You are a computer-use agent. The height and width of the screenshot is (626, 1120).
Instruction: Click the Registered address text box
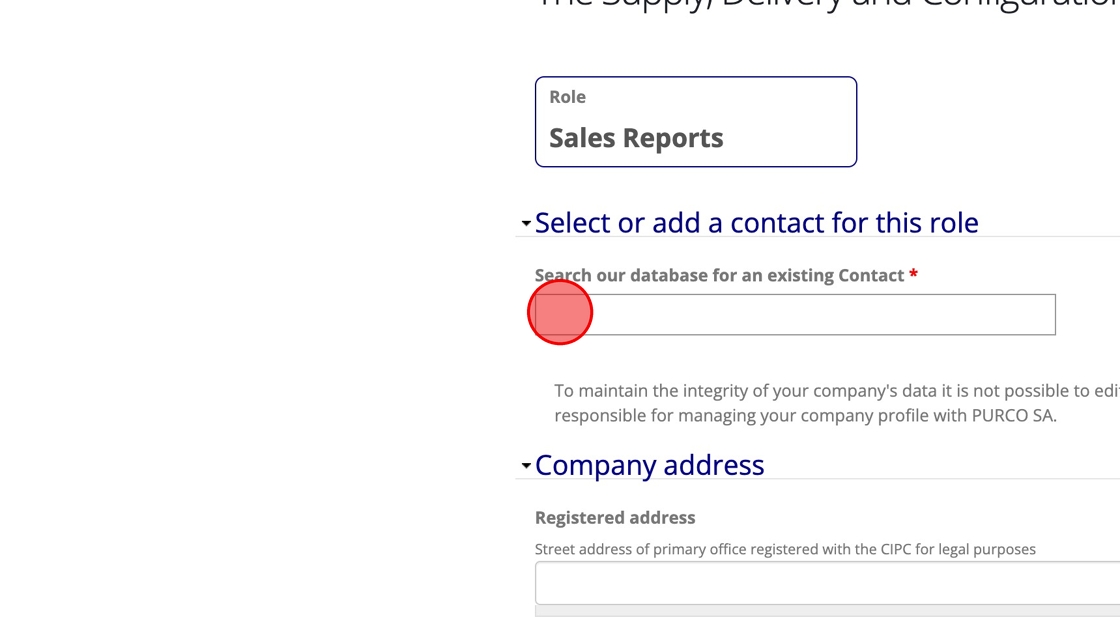pyautogui.click(x=827, y=583)
